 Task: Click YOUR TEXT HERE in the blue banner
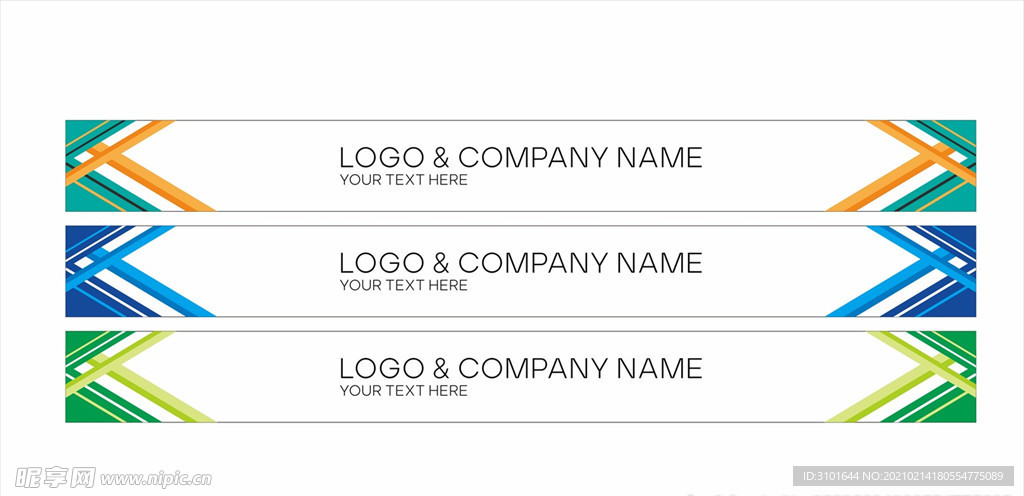(404, 285)
